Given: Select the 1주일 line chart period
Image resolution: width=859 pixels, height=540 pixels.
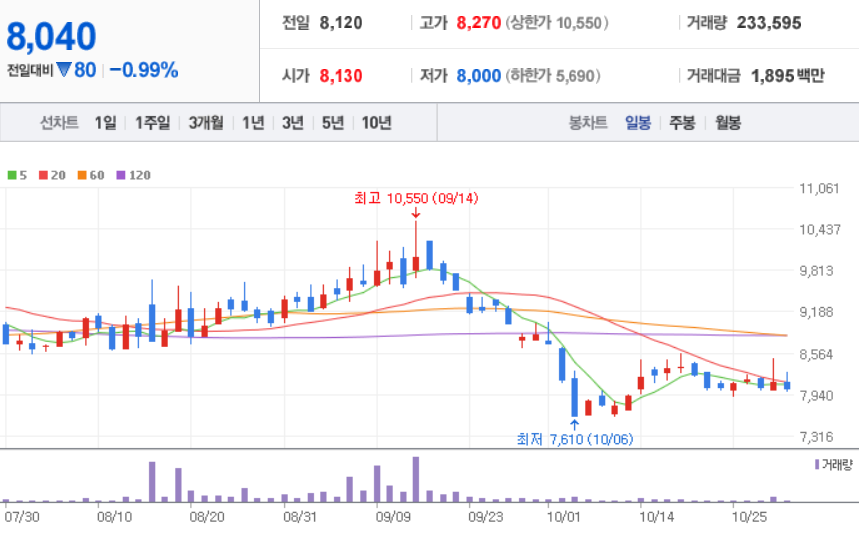Looking at the screenshot, I should (152, 123).
